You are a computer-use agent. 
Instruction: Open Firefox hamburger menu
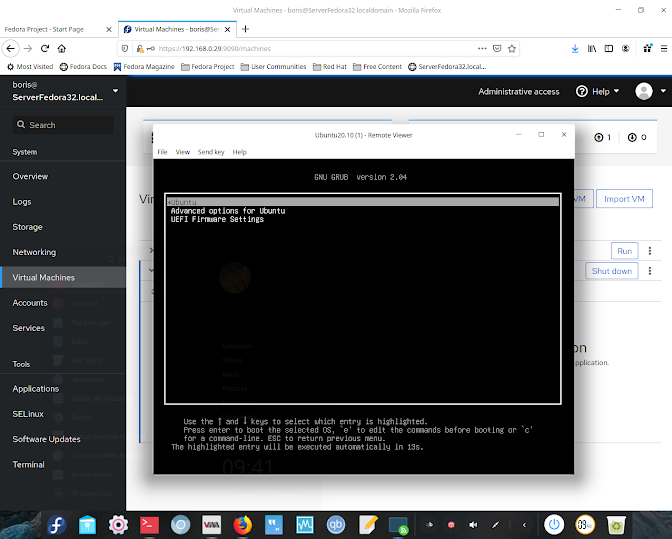pyautogui.click(x=664, y=48)
